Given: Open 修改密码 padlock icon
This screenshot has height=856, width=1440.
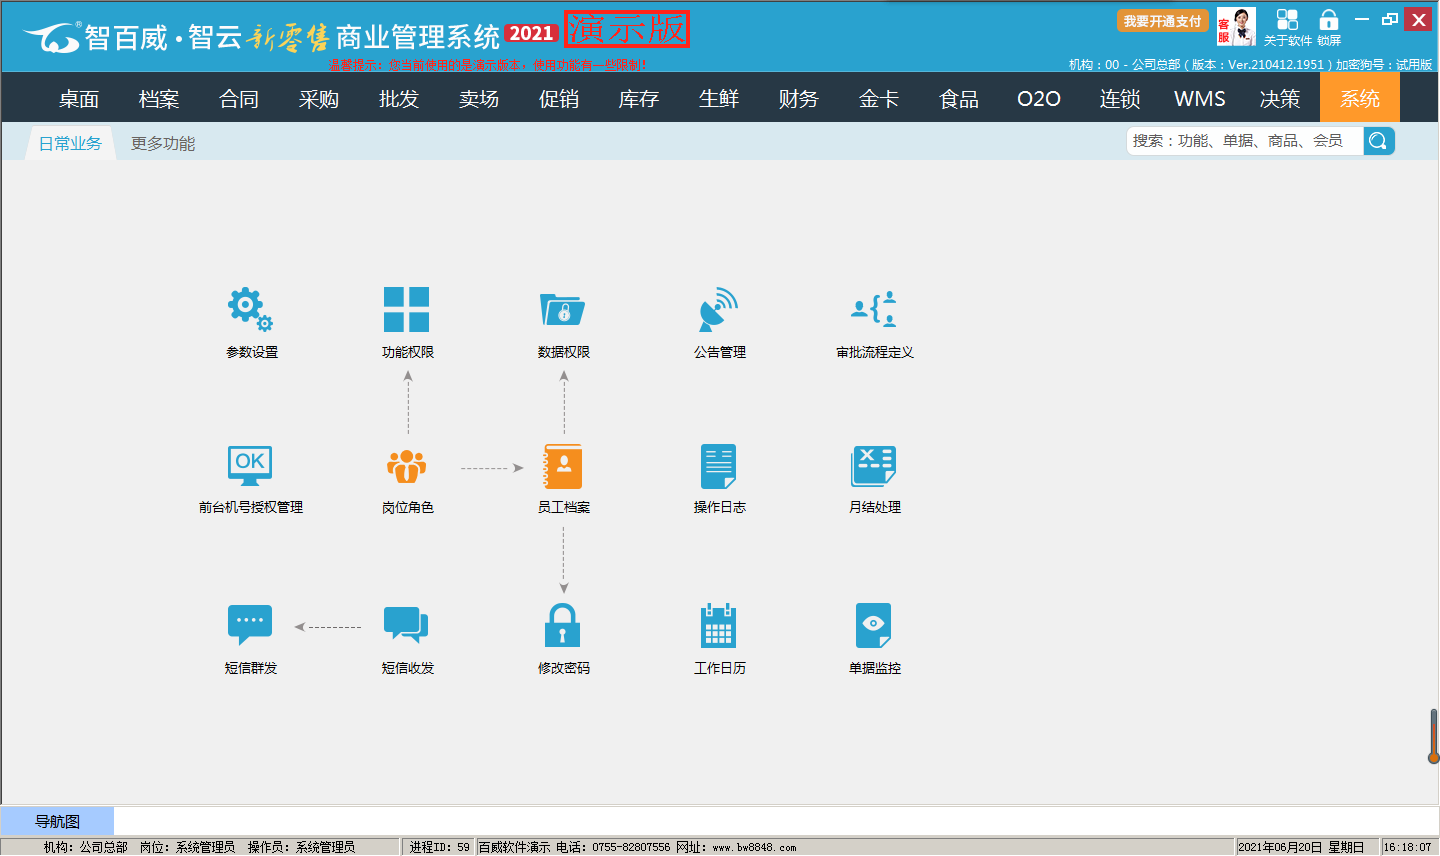Looking at the screenshot, I should coord(563,626).
